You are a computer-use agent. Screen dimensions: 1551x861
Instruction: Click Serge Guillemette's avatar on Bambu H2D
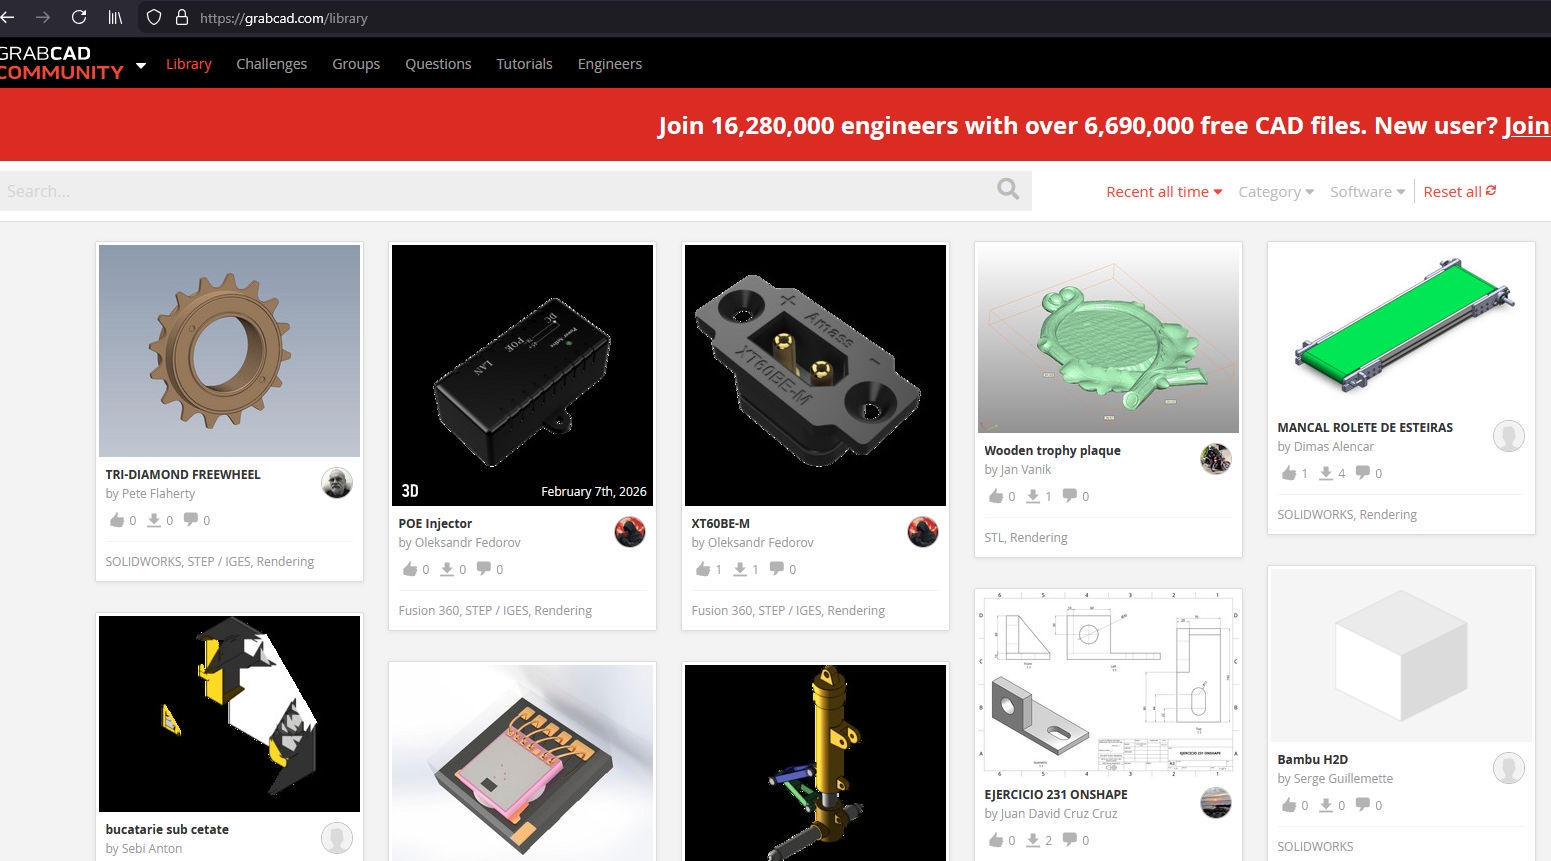(x=1509, y=768)
